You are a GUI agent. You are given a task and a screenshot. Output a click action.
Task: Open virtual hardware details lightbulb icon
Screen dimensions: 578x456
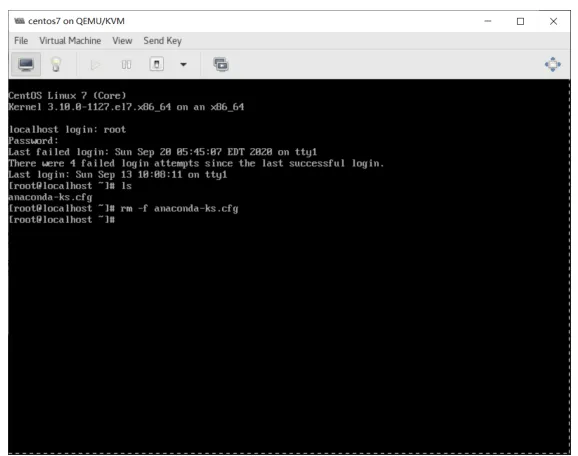click(x=56, y=65)
